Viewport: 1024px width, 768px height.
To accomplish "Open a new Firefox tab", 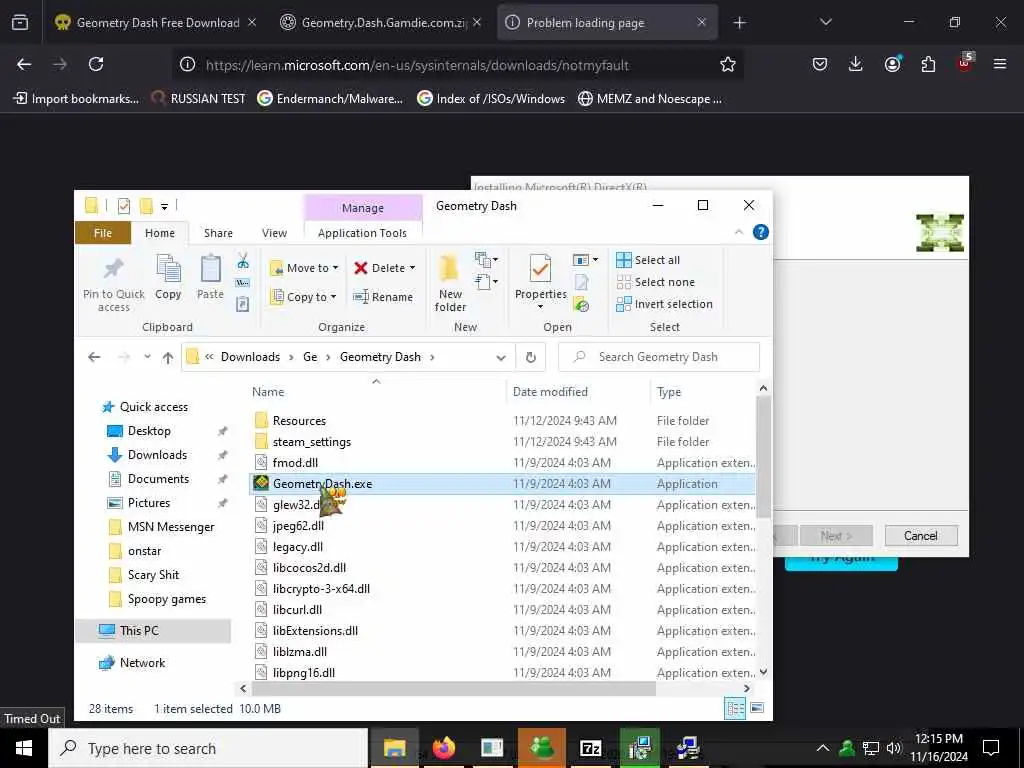I will 739,23.
